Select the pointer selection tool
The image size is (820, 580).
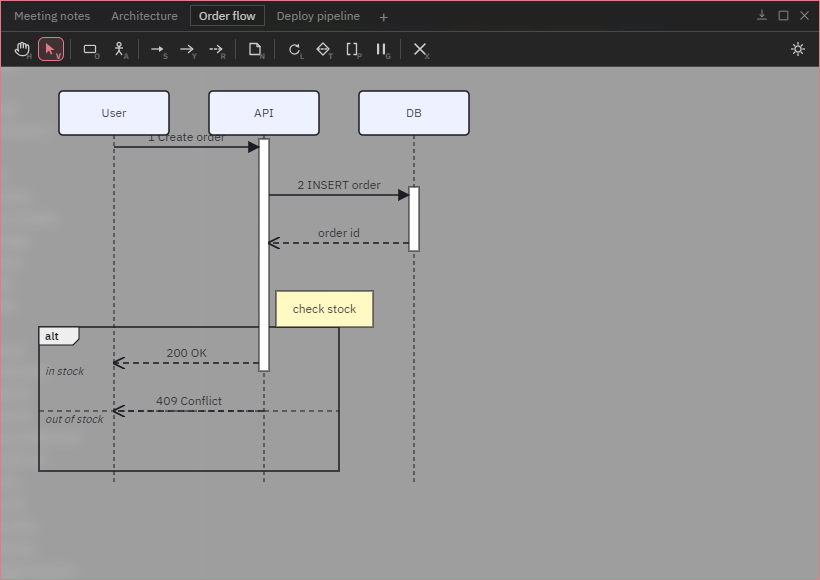pos(51,49)
